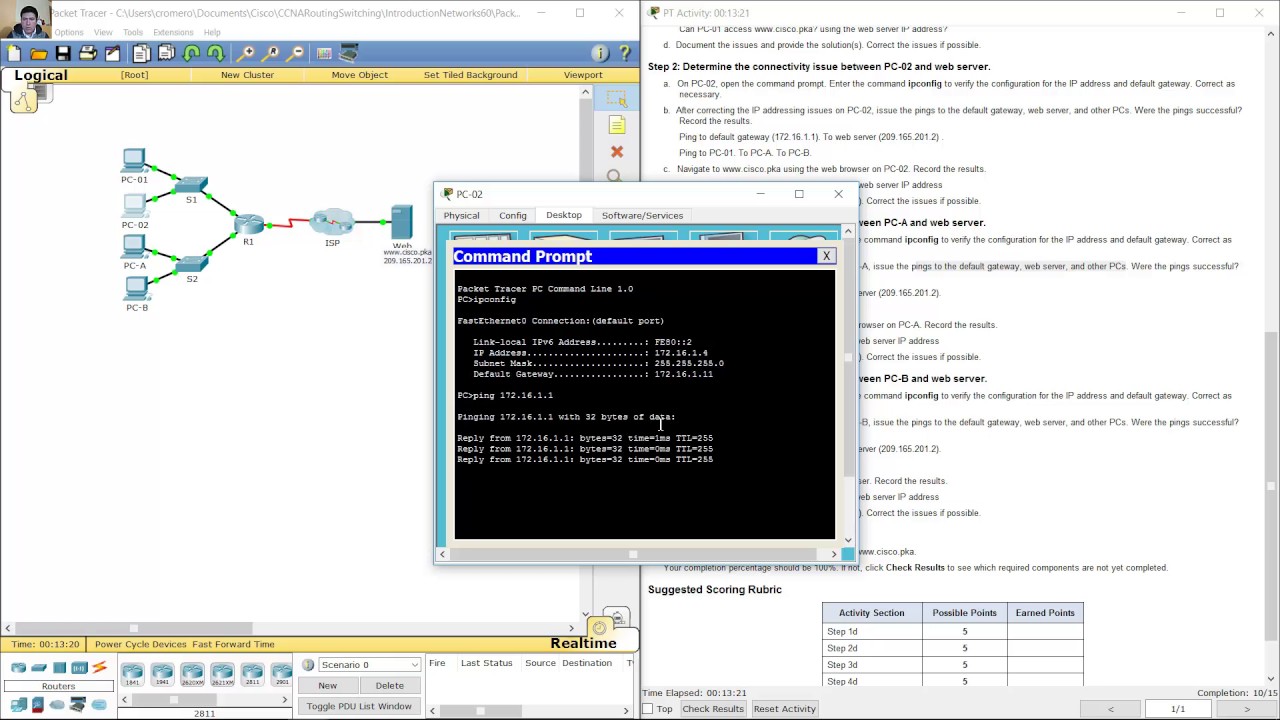This screenshot has width=1280, height=720.
Task: Save the network with the floppy icon
Action: point(63,54)
